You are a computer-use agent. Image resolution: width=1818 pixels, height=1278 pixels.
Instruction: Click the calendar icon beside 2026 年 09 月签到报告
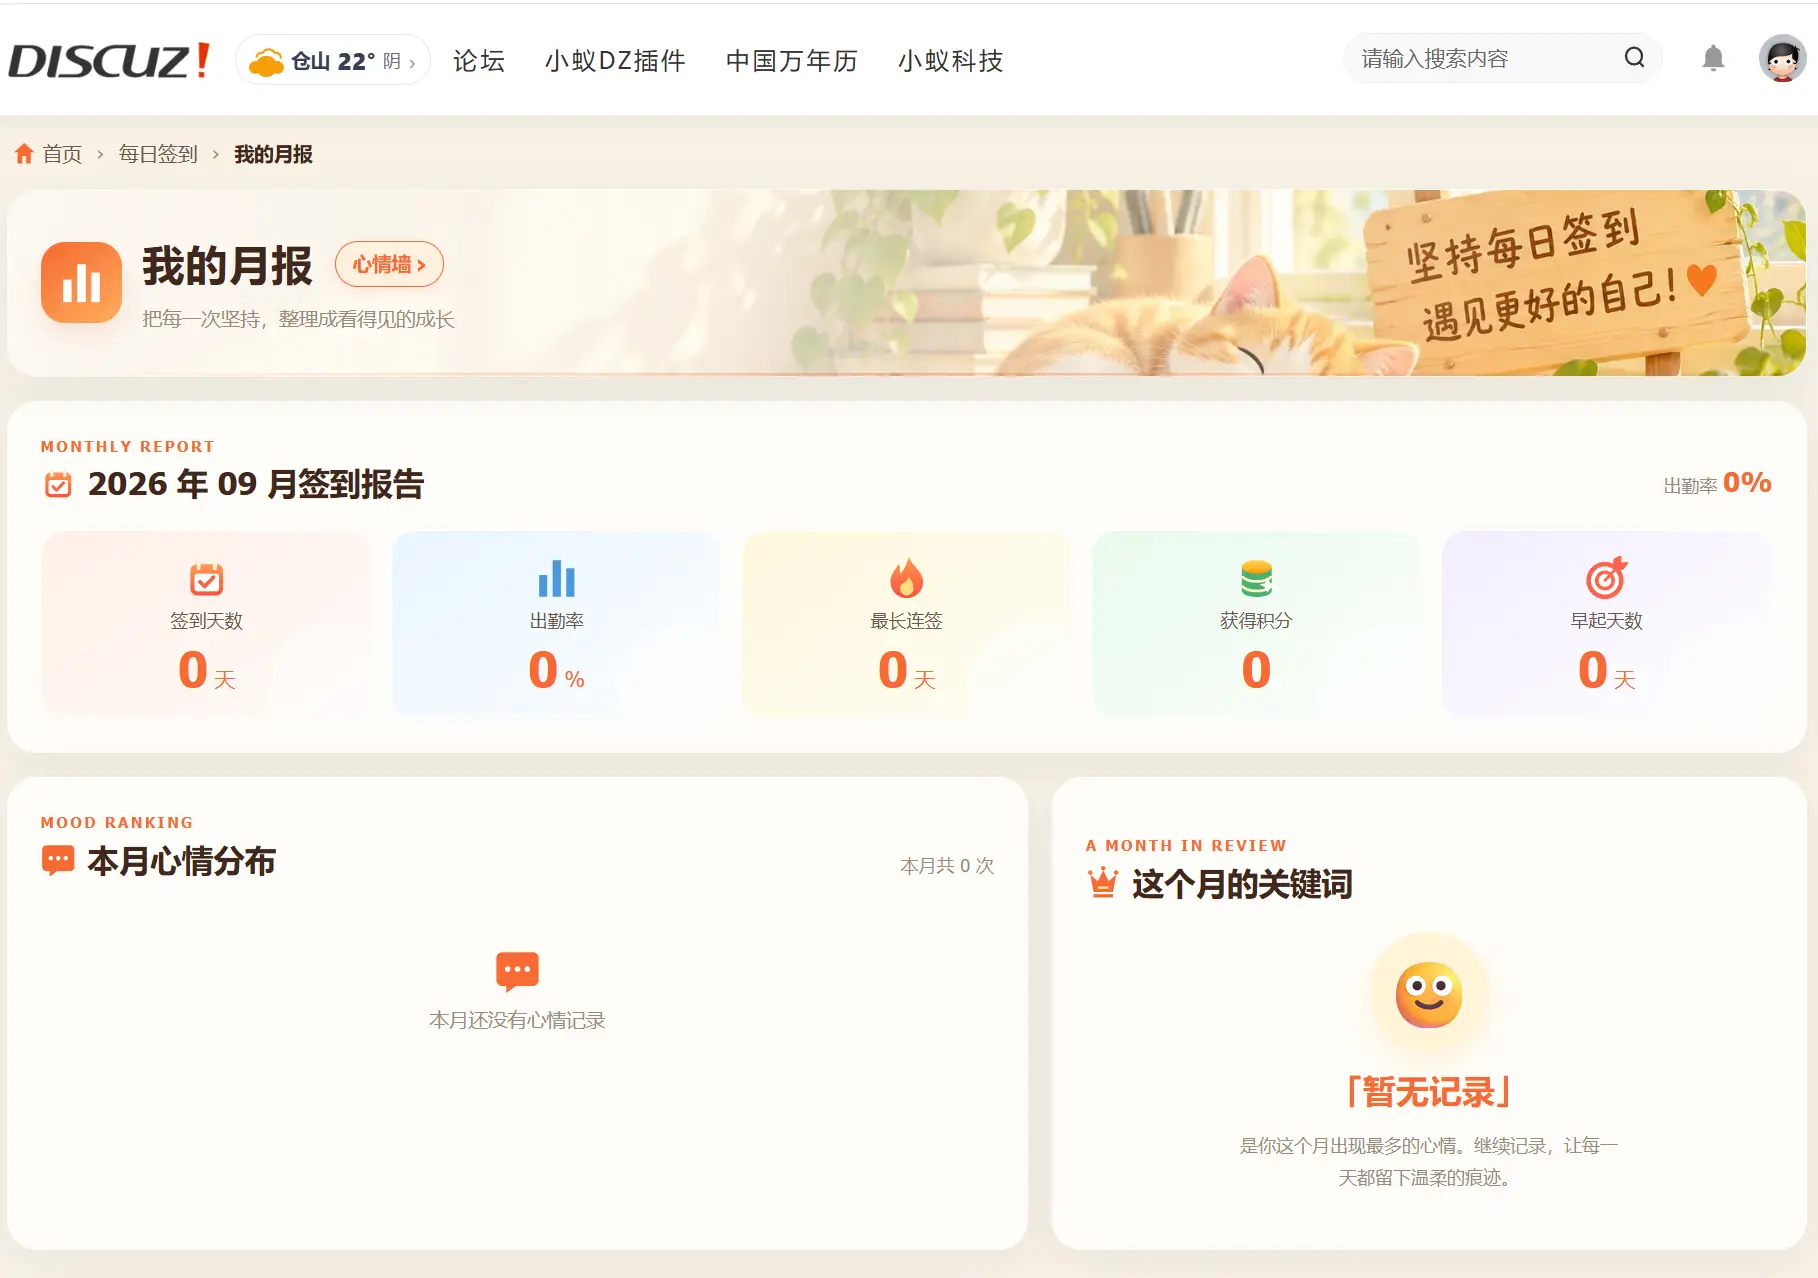coord(58,485)
